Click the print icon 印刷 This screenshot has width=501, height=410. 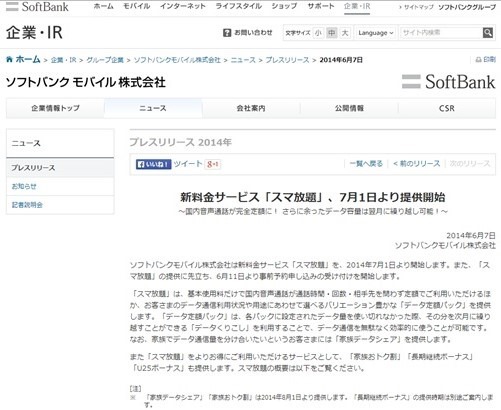tap(486, 60)
